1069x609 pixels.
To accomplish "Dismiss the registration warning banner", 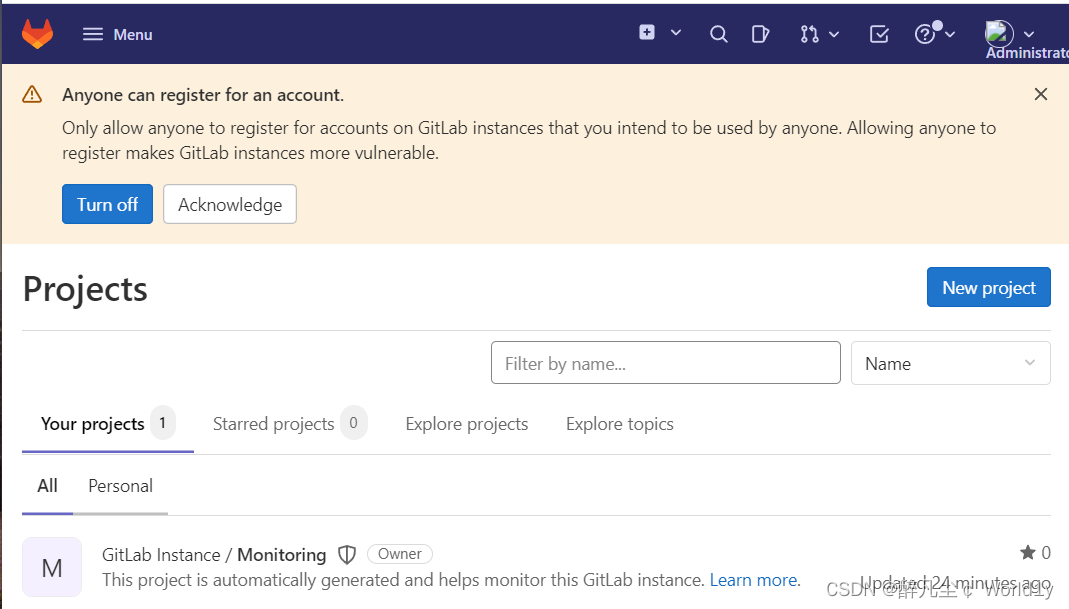I will click(1041, 94).
